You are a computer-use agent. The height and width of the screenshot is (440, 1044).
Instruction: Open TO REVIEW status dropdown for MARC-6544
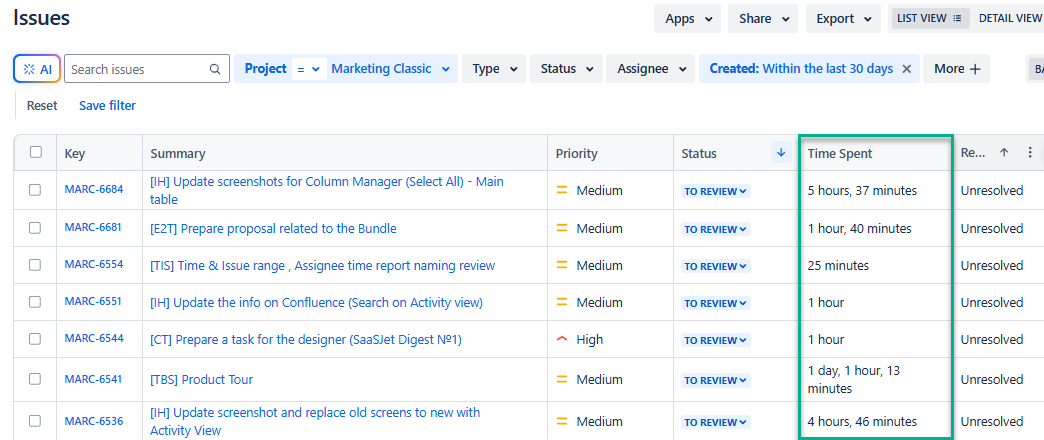(x=716, y=340)
